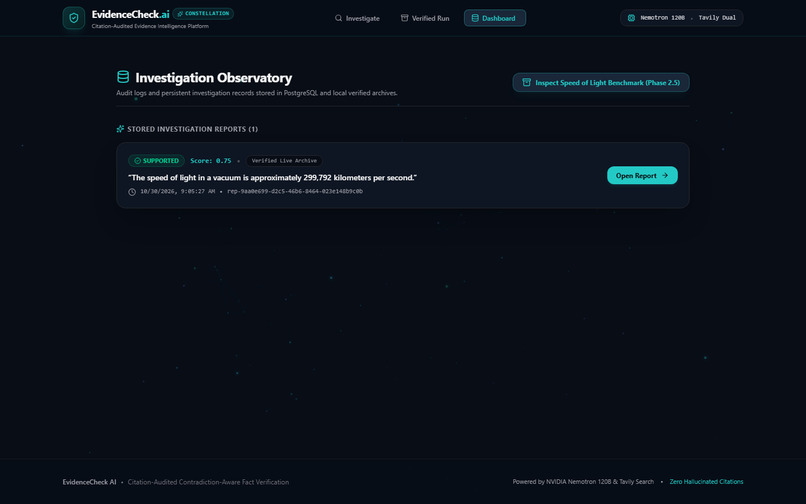806x504 pixels.
Task: Click the chip icon beside Nemotron 120B
Action: pos(631,17)
